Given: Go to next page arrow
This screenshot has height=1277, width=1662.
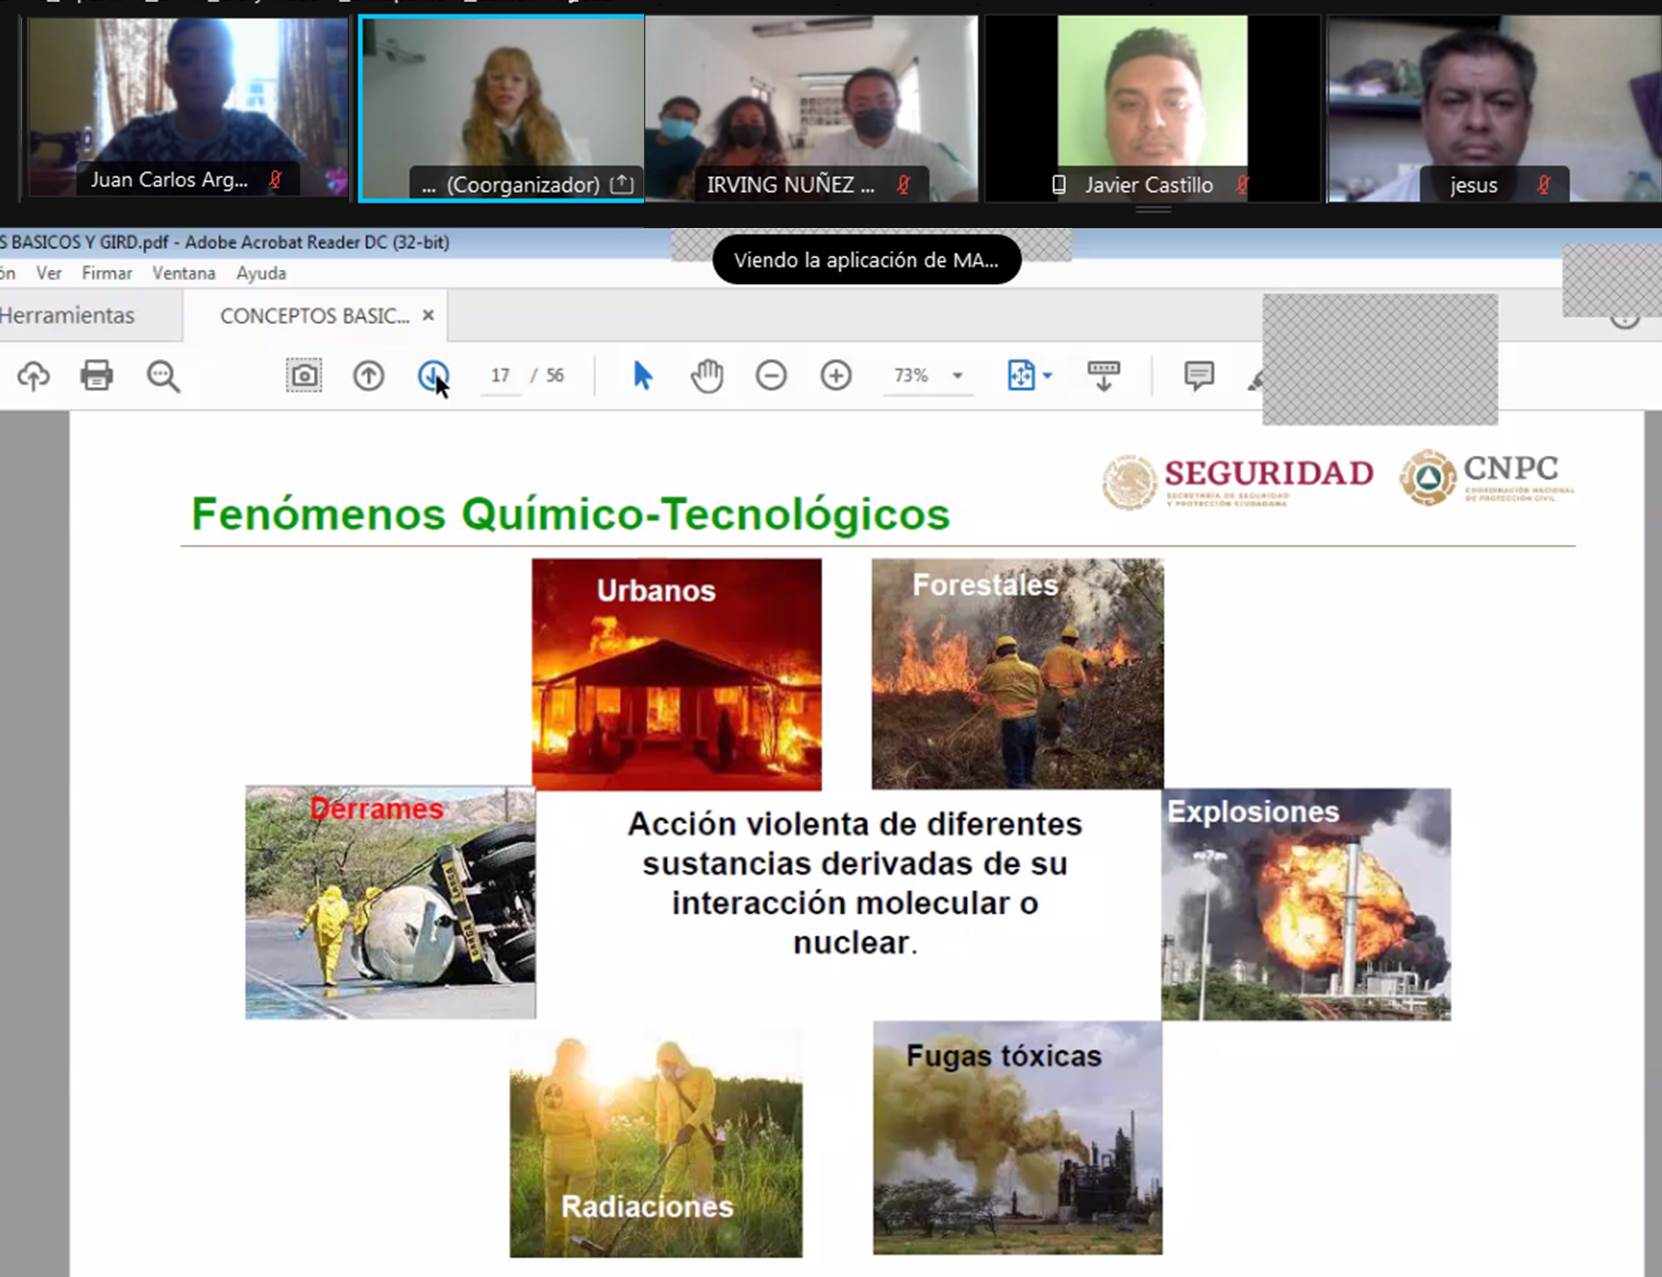Looking at the screenshot, I should point(432,376).
